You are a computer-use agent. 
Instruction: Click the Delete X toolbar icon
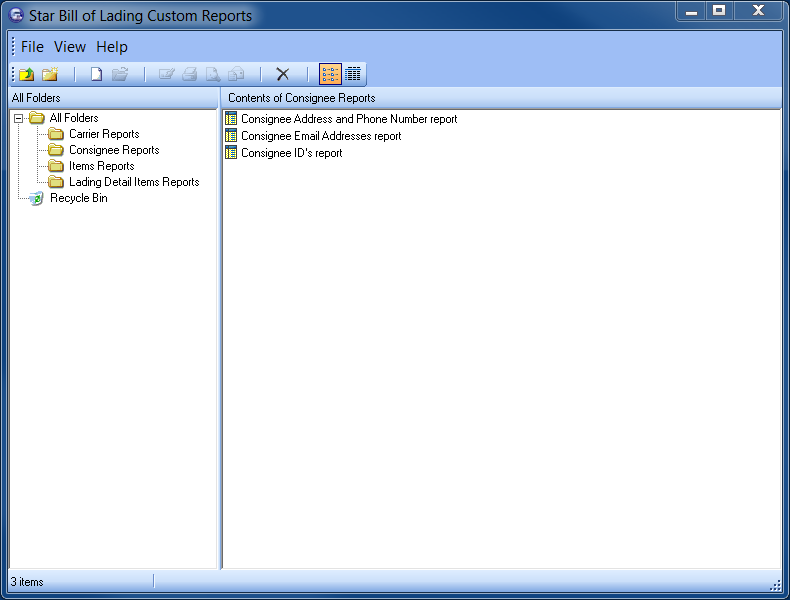283,75
